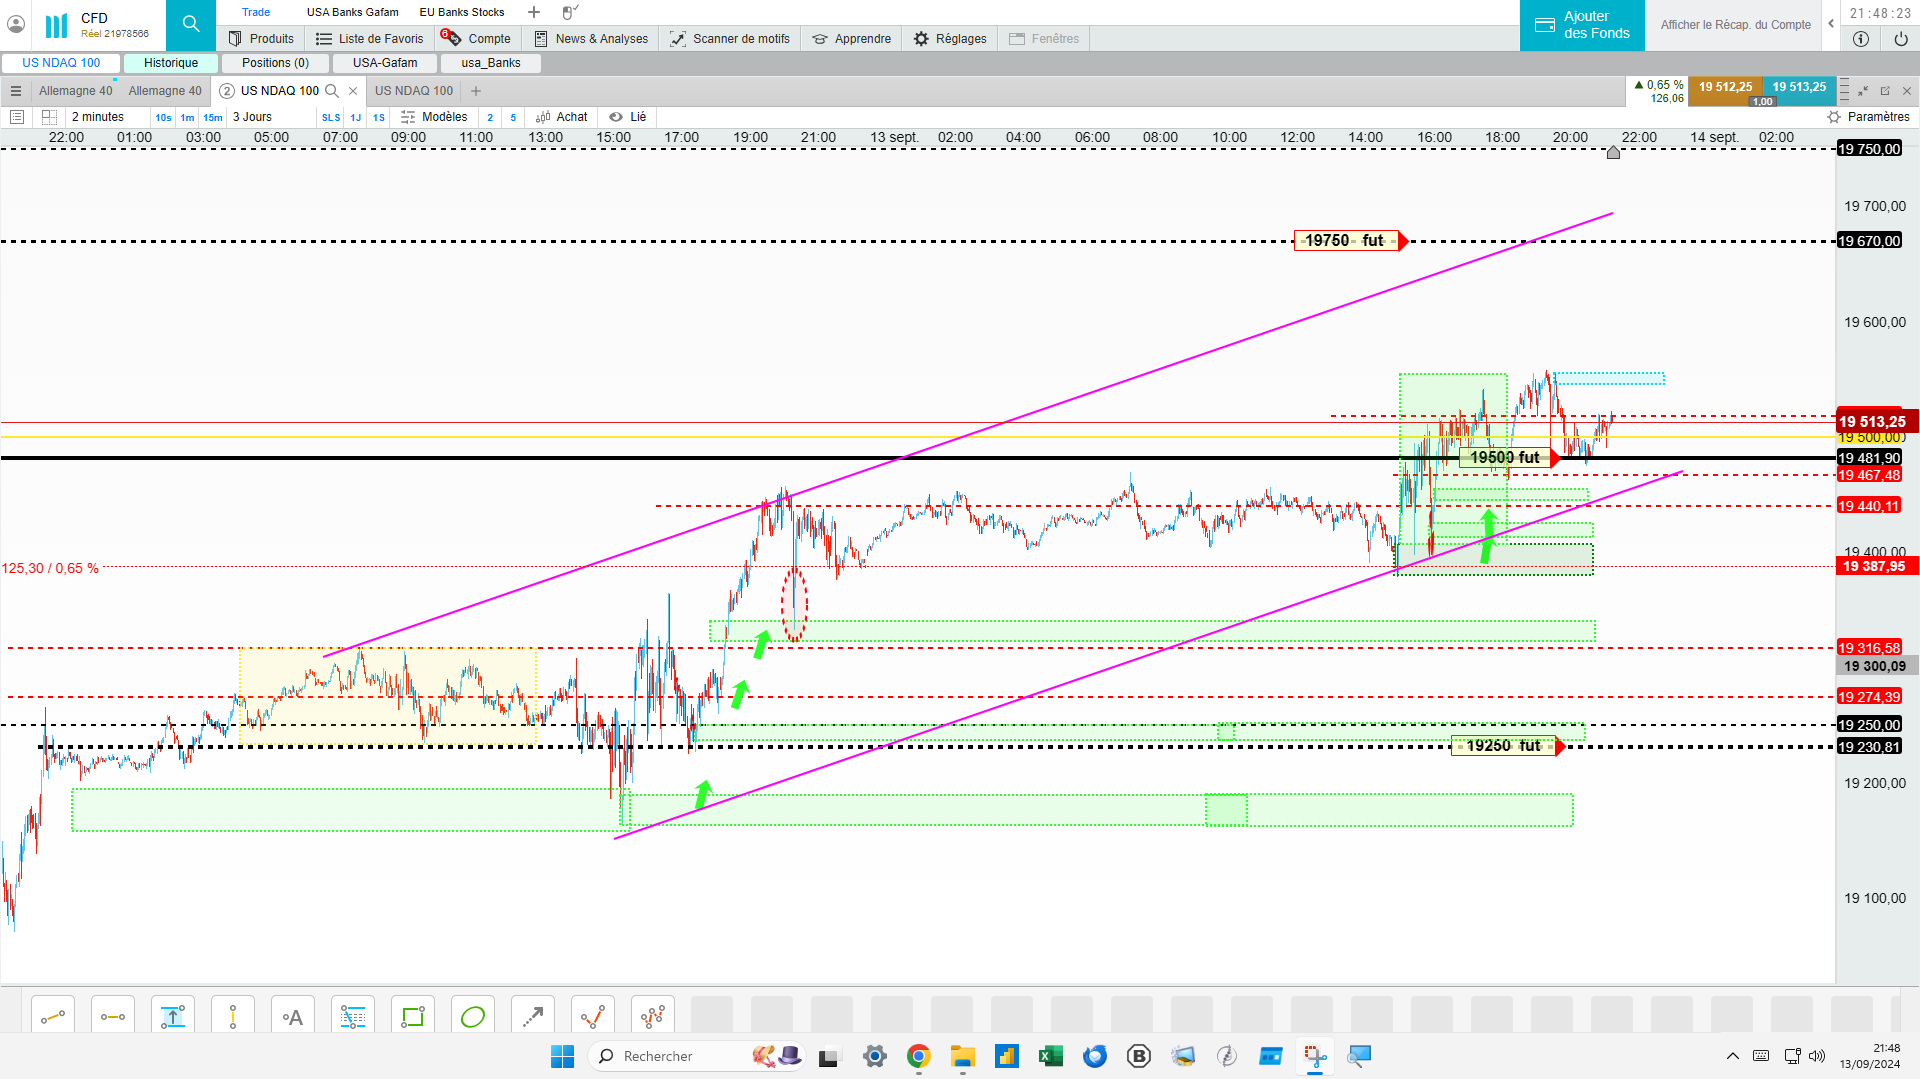Select the rectangle drawing tool
This screenshot has height=1079, width=1920.
[413, 1017]
